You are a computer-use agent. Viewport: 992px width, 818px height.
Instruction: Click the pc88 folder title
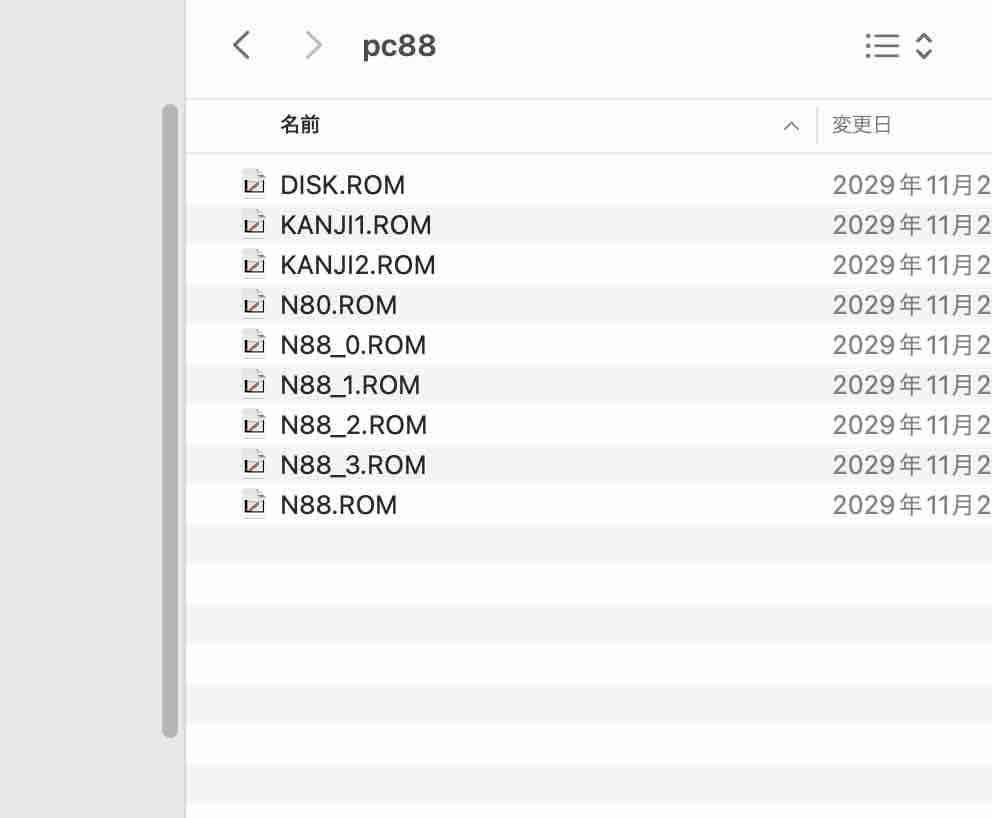pyautogui.click(x=399, y=46)
